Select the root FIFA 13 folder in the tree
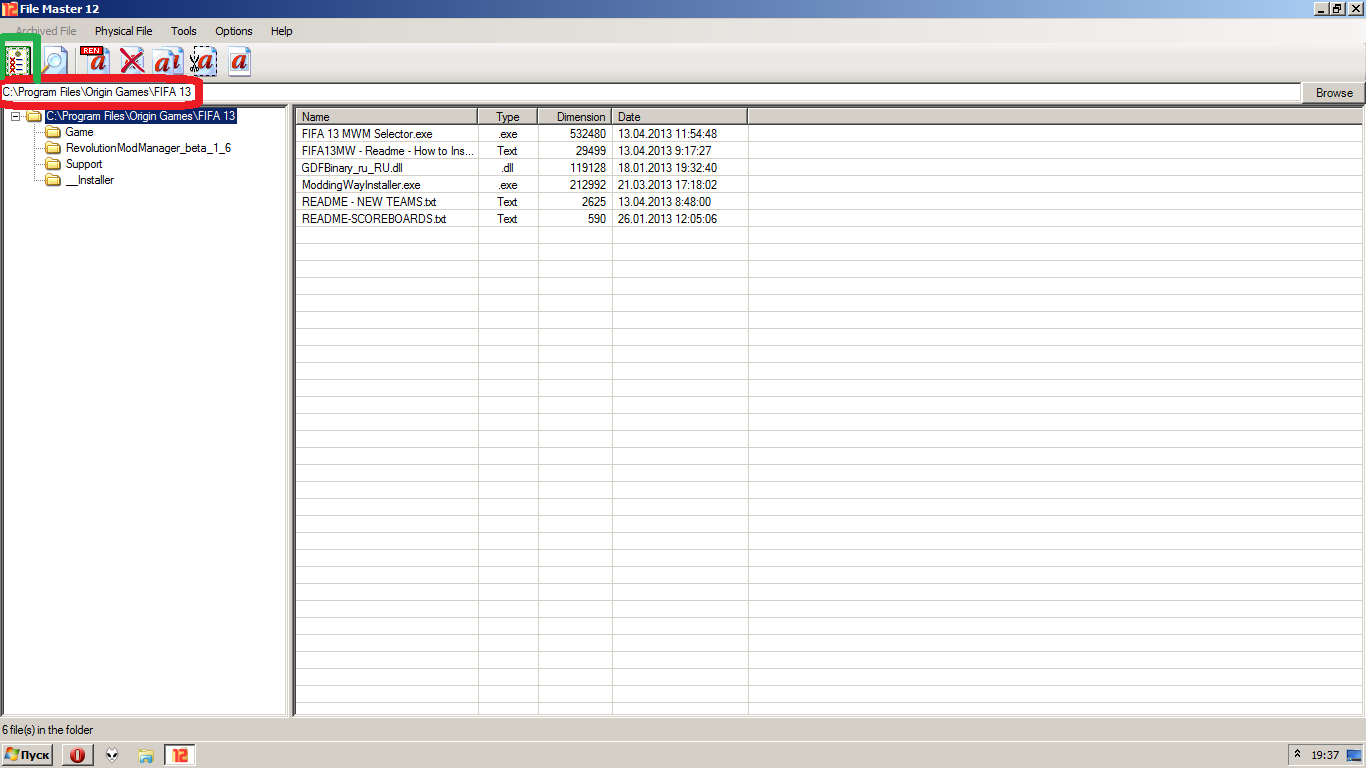The width and height of the screenshot is (1366, 768). [x=141, y=116]
